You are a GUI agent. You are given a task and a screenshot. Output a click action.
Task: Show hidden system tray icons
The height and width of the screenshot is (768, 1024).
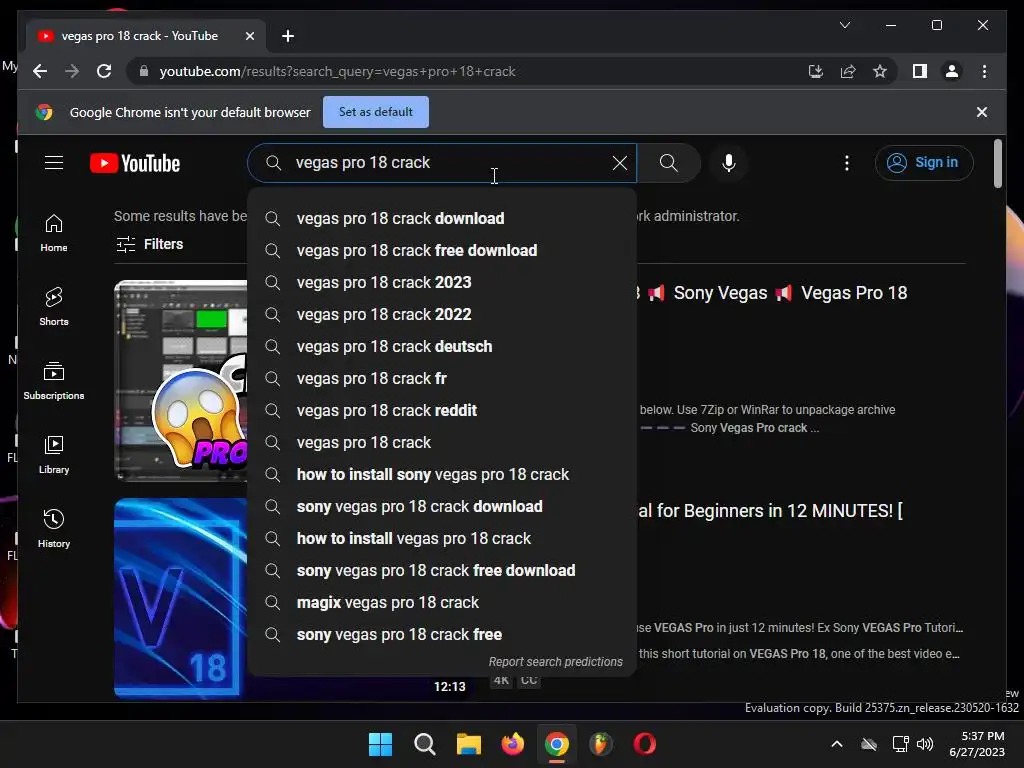pos(837,744)
